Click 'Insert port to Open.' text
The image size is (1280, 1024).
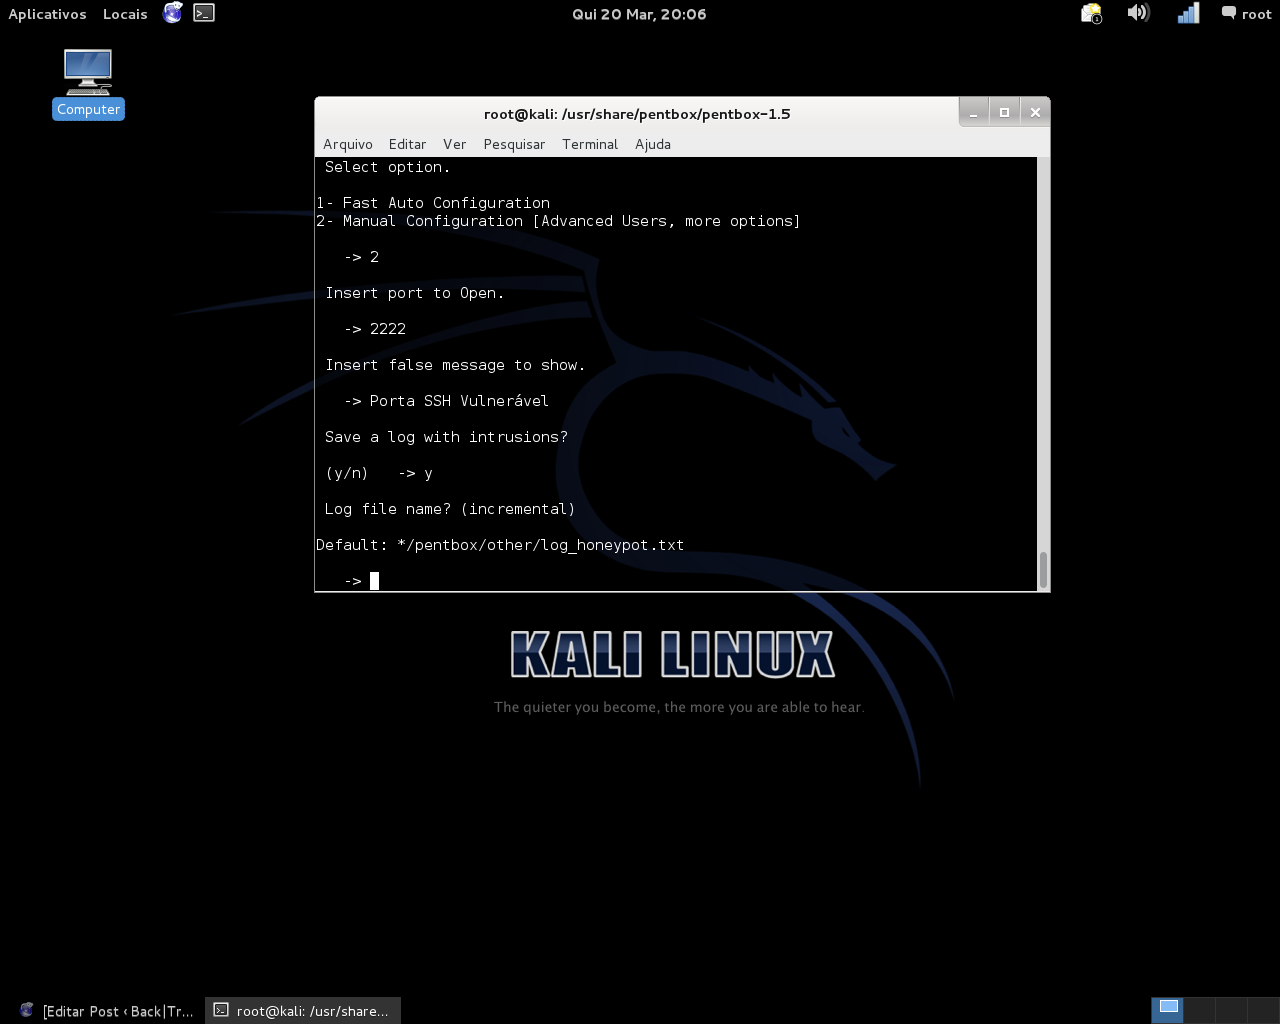[x=414, y=293]
